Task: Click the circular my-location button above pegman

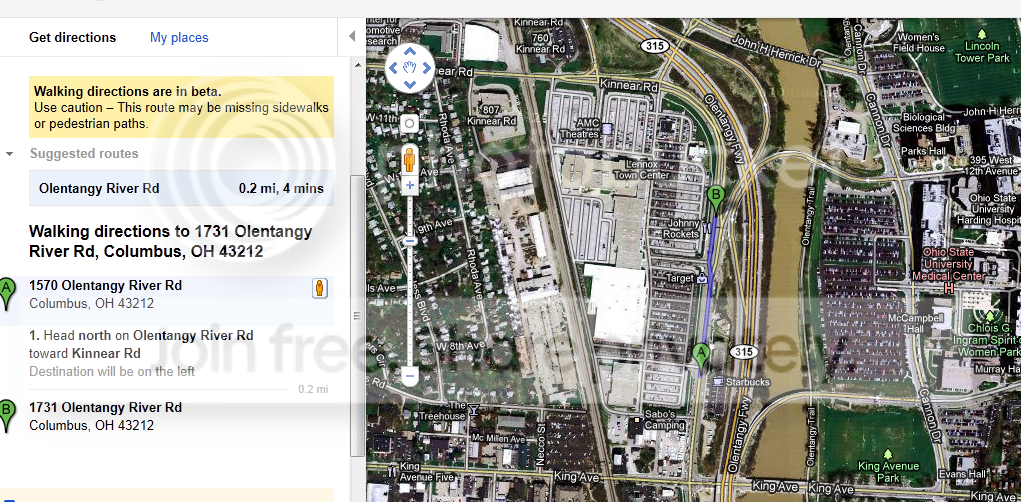Action: click(409, 123)
